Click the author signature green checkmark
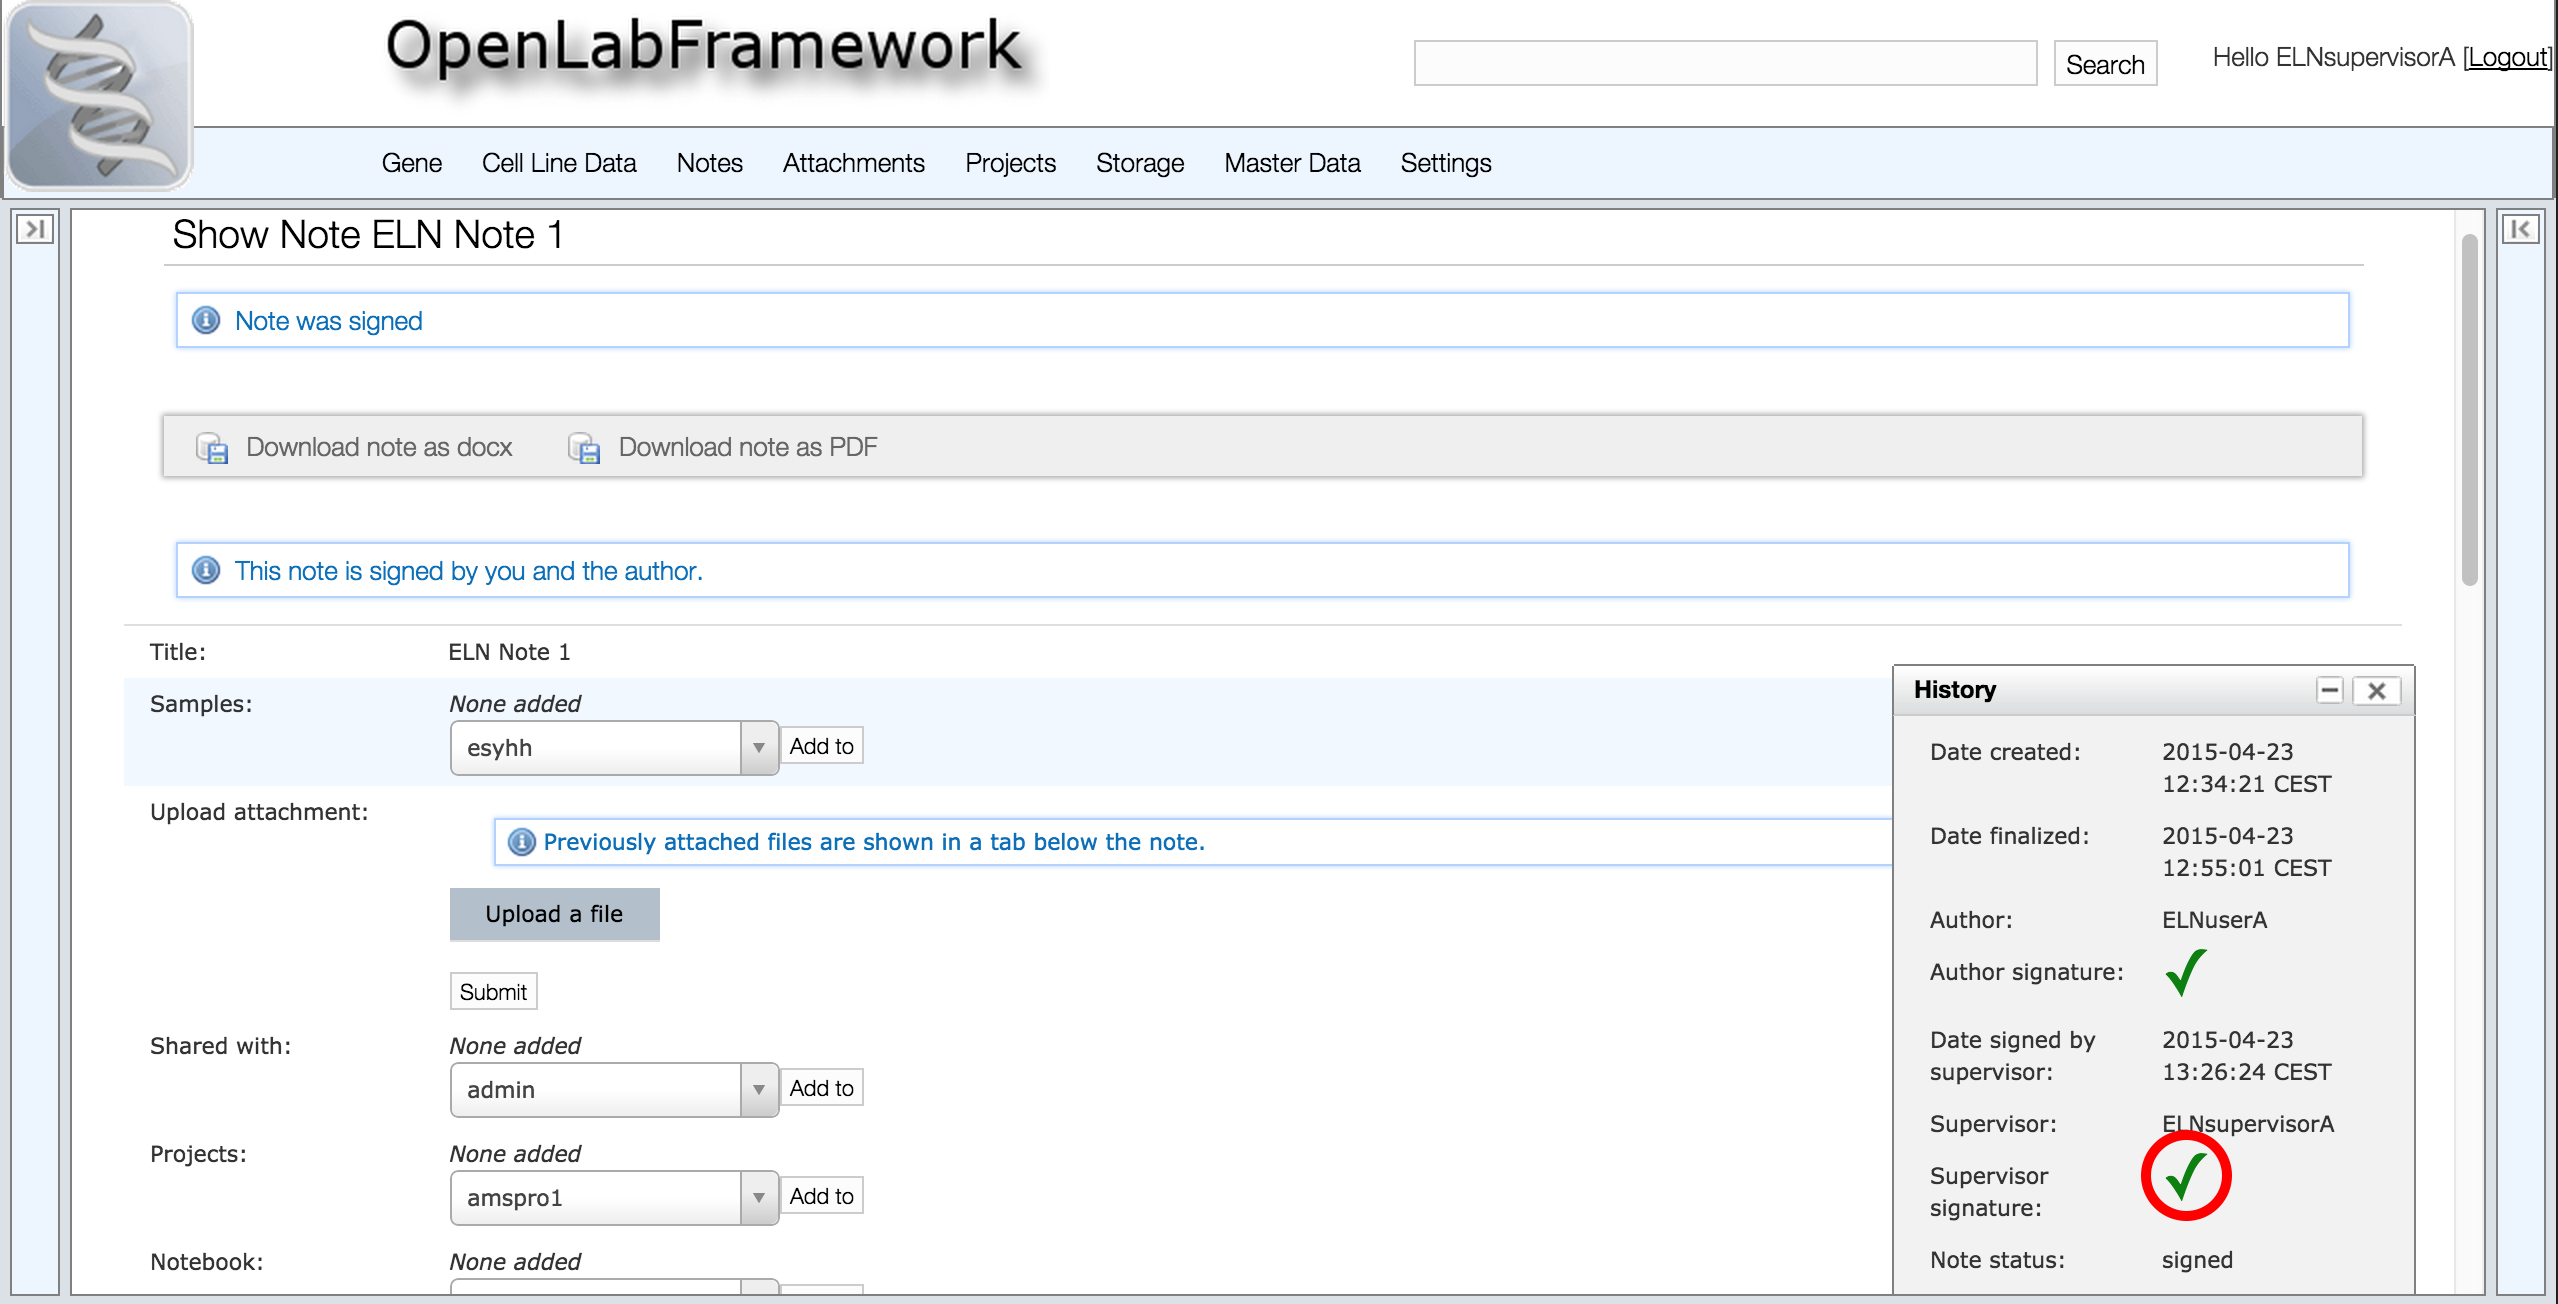Viewport: 2558px width, 1304px height. [x=2186, y=972]
